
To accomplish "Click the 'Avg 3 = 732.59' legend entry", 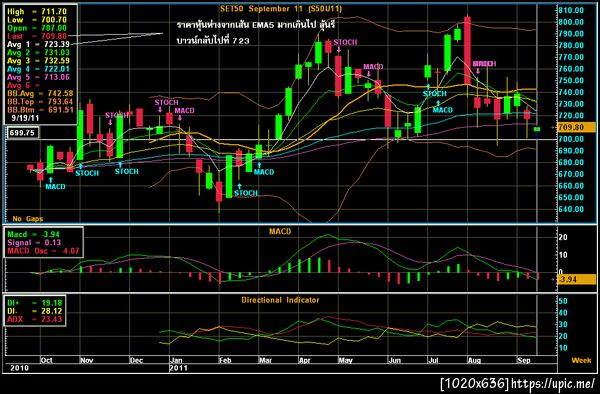I will (38, 60).
